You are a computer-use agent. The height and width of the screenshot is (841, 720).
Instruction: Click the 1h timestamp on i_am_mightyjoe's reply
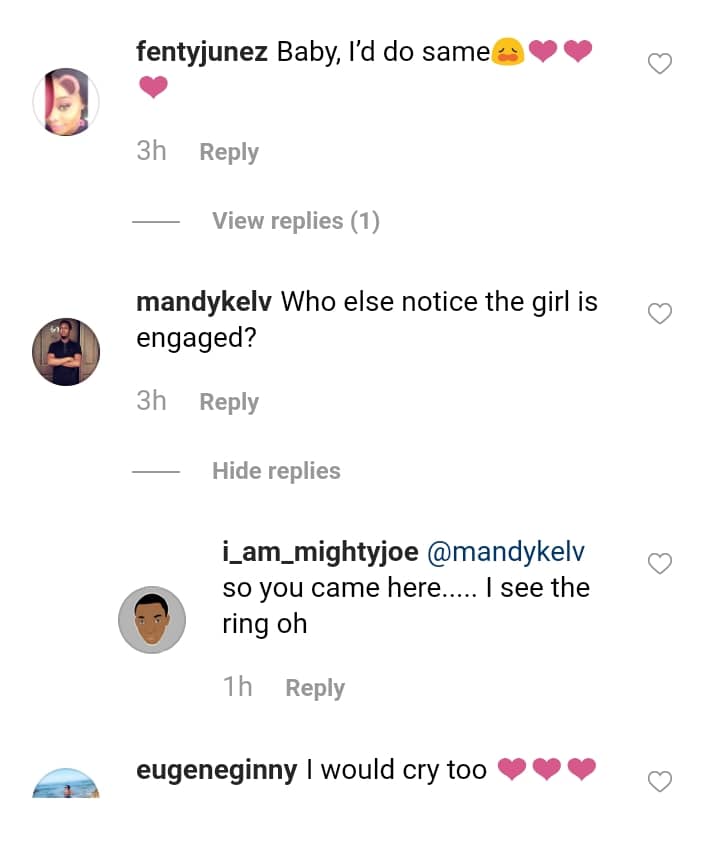[x=238, y=688]
